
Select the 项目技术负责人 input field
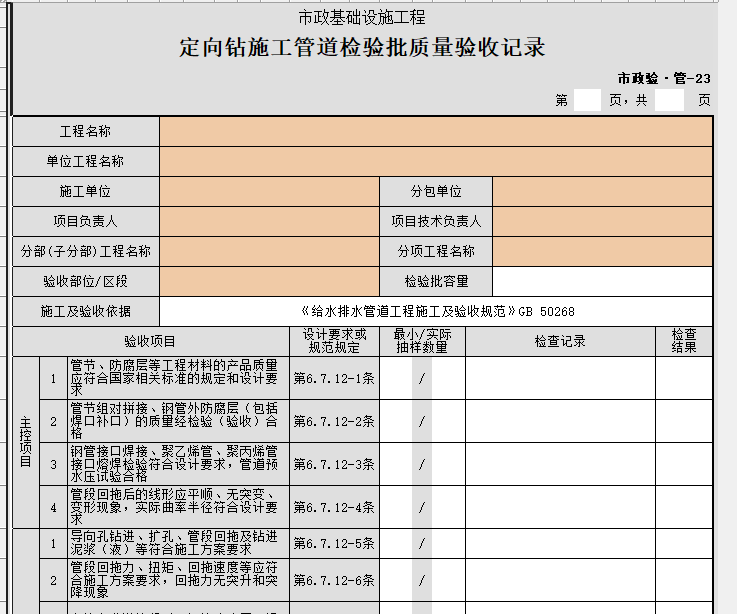[x=602, y=222]
